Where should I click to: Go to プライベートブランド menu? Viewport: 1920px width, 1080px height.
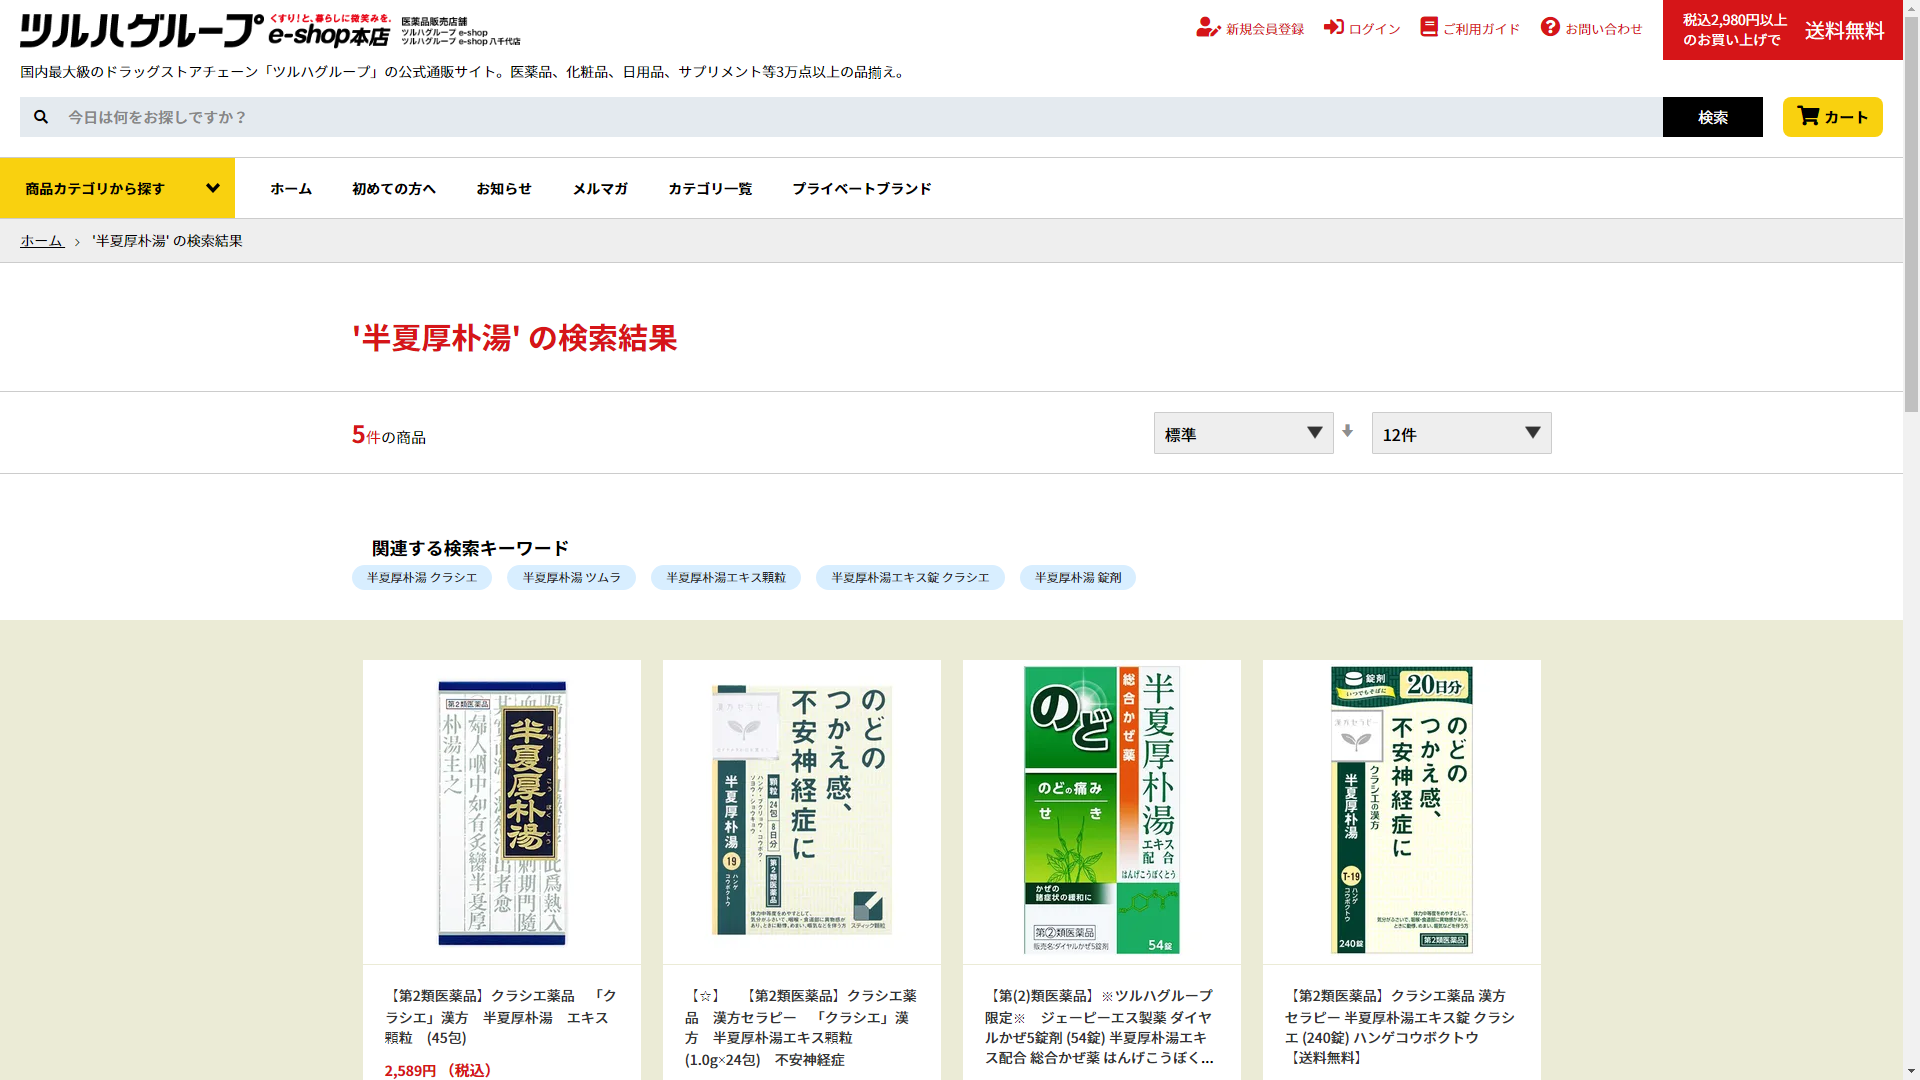(x=861, y=188)
